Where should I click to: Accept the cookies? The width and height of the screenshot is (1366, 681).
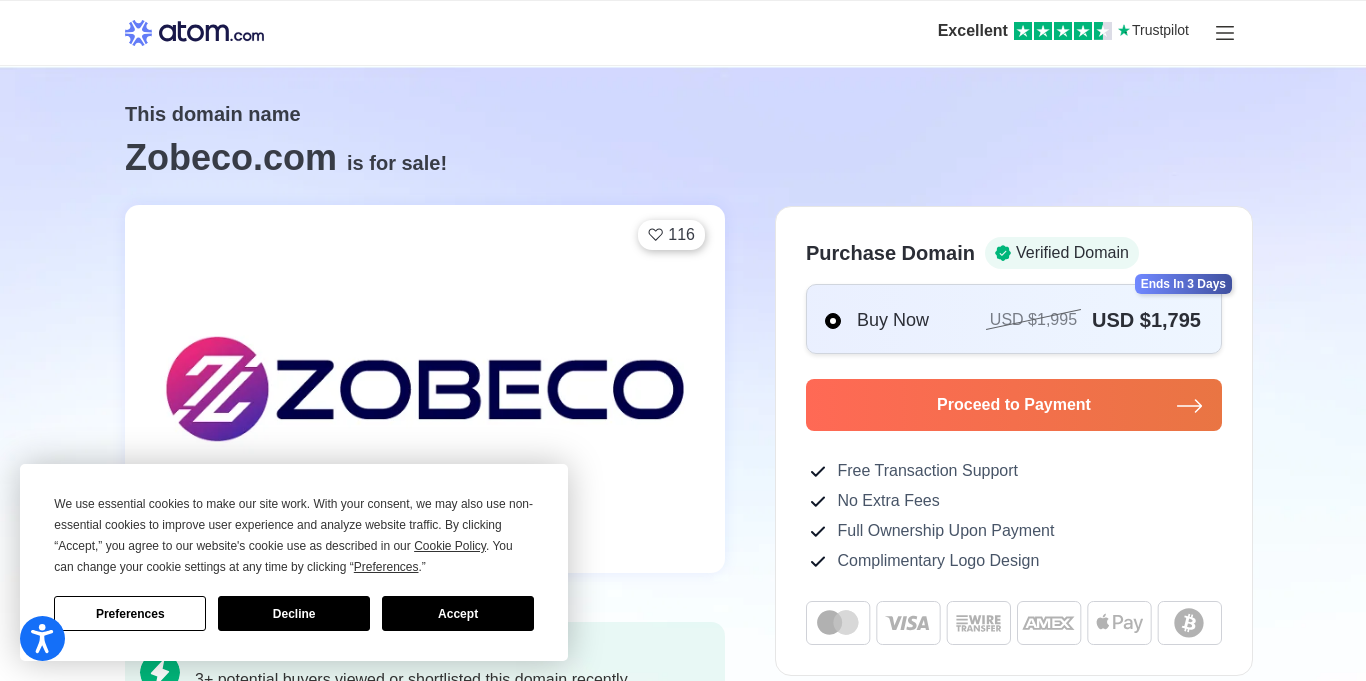pyautogui.click(x=457, y=614)
